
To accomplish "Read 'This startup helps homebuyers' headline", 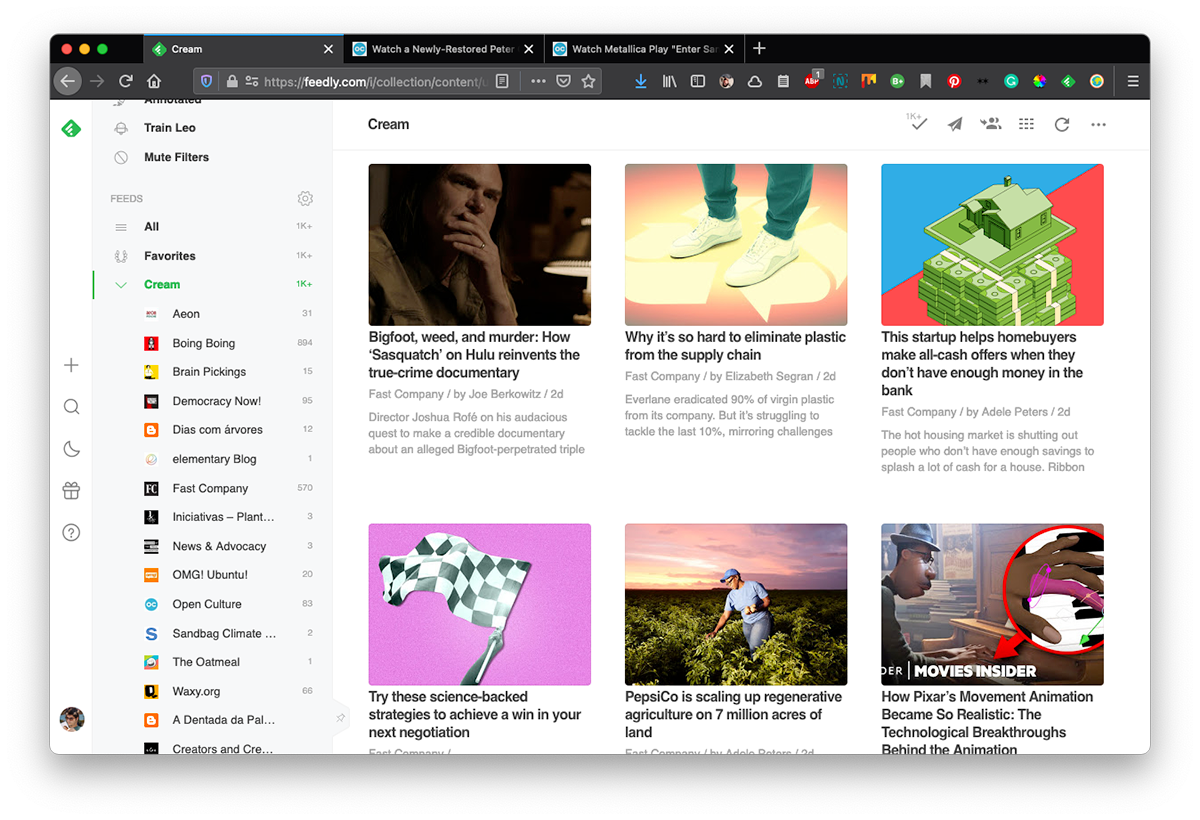I will [982, 364].
